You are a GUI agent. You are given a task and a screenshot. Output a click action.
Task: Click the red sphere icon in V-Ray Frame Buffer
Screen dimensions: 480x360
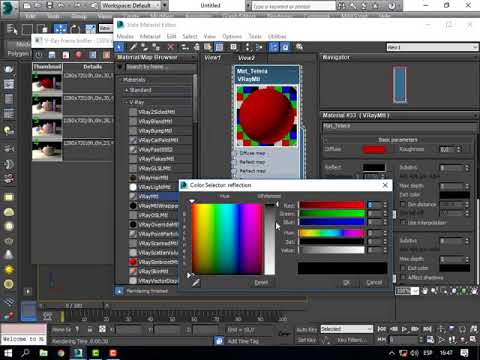point(79,55)
